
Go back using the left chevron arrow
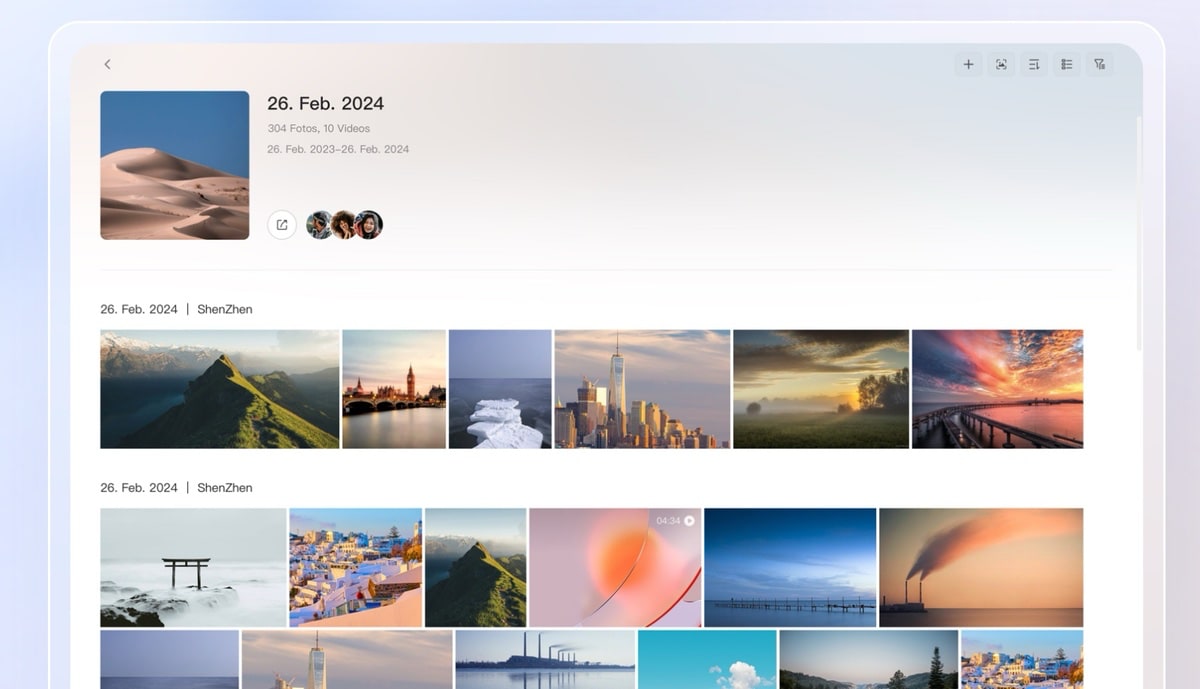pos(108,64)
